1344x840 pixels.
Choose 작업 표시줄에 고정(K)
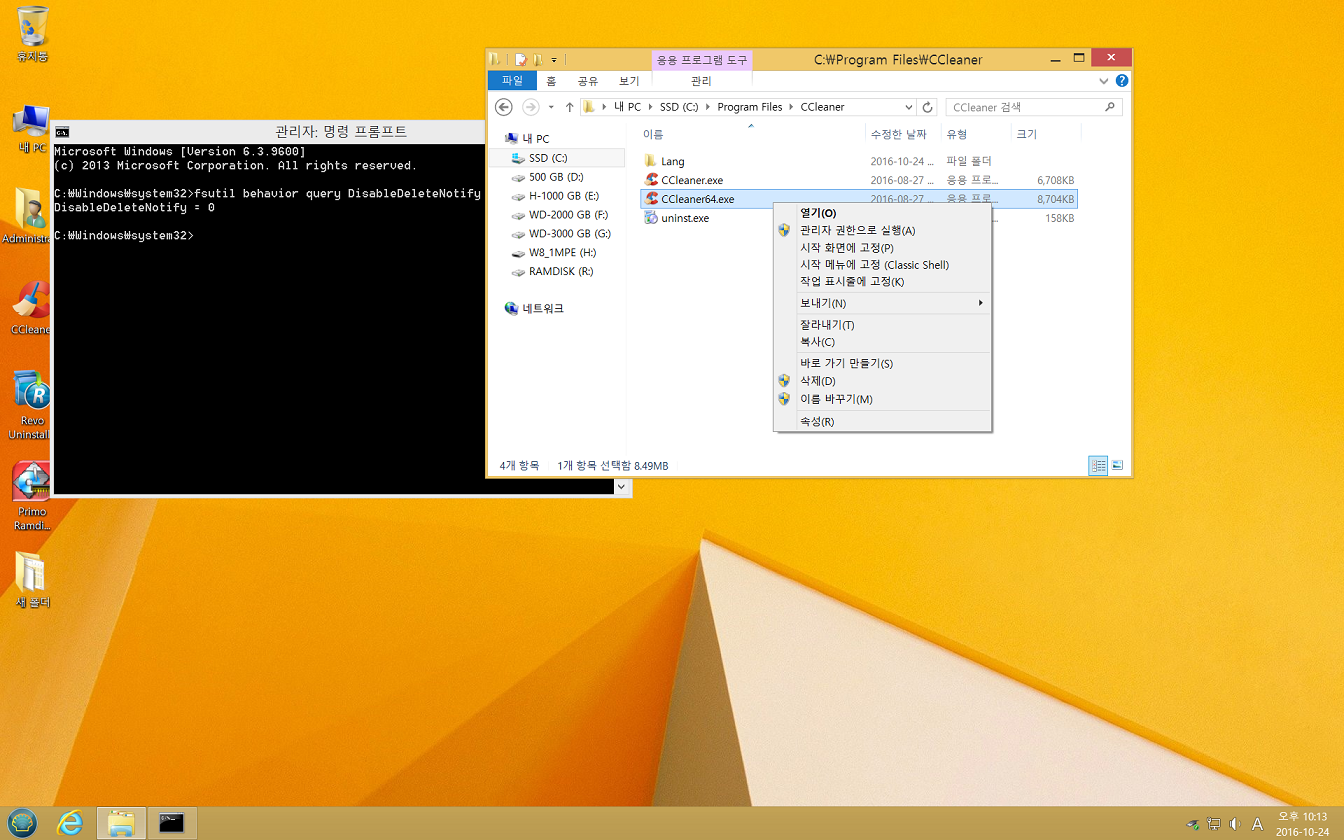(x=884, y=282)
